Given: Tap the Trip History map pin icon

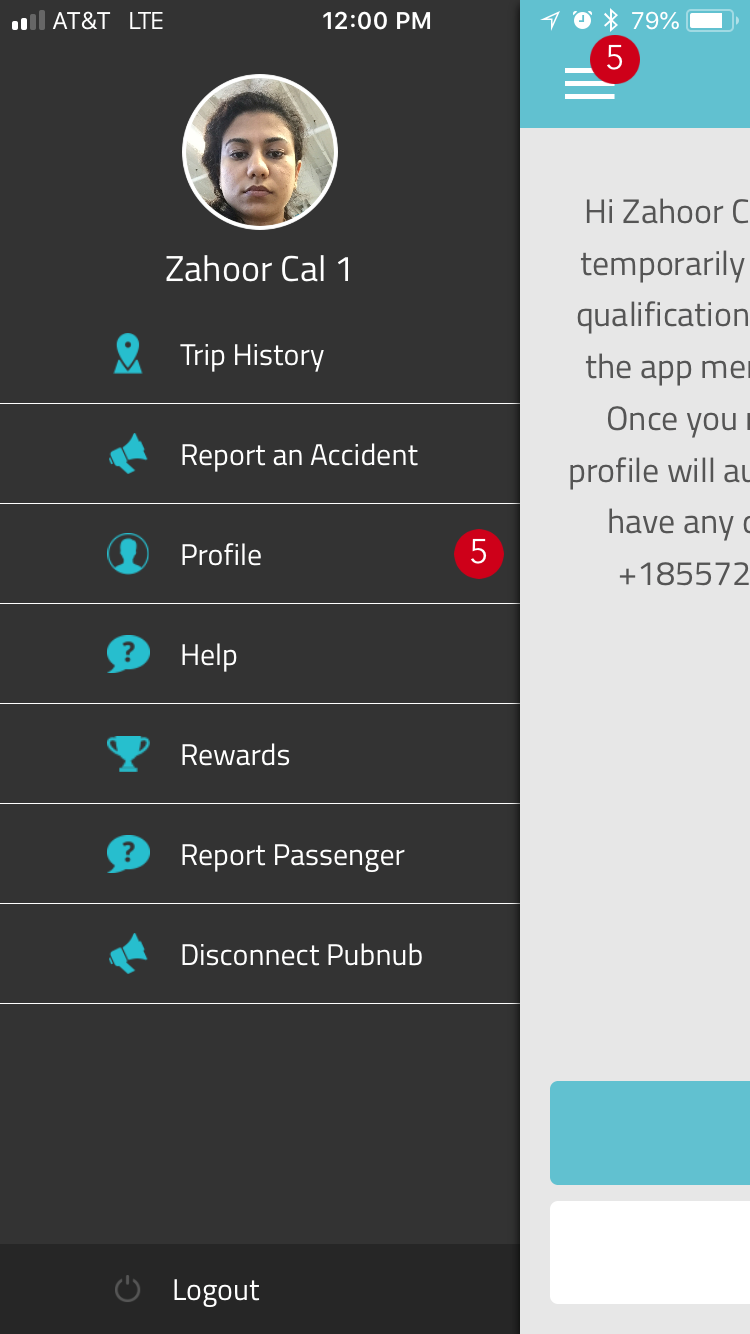Looking at the screenshot, I should tap(128, 354).
